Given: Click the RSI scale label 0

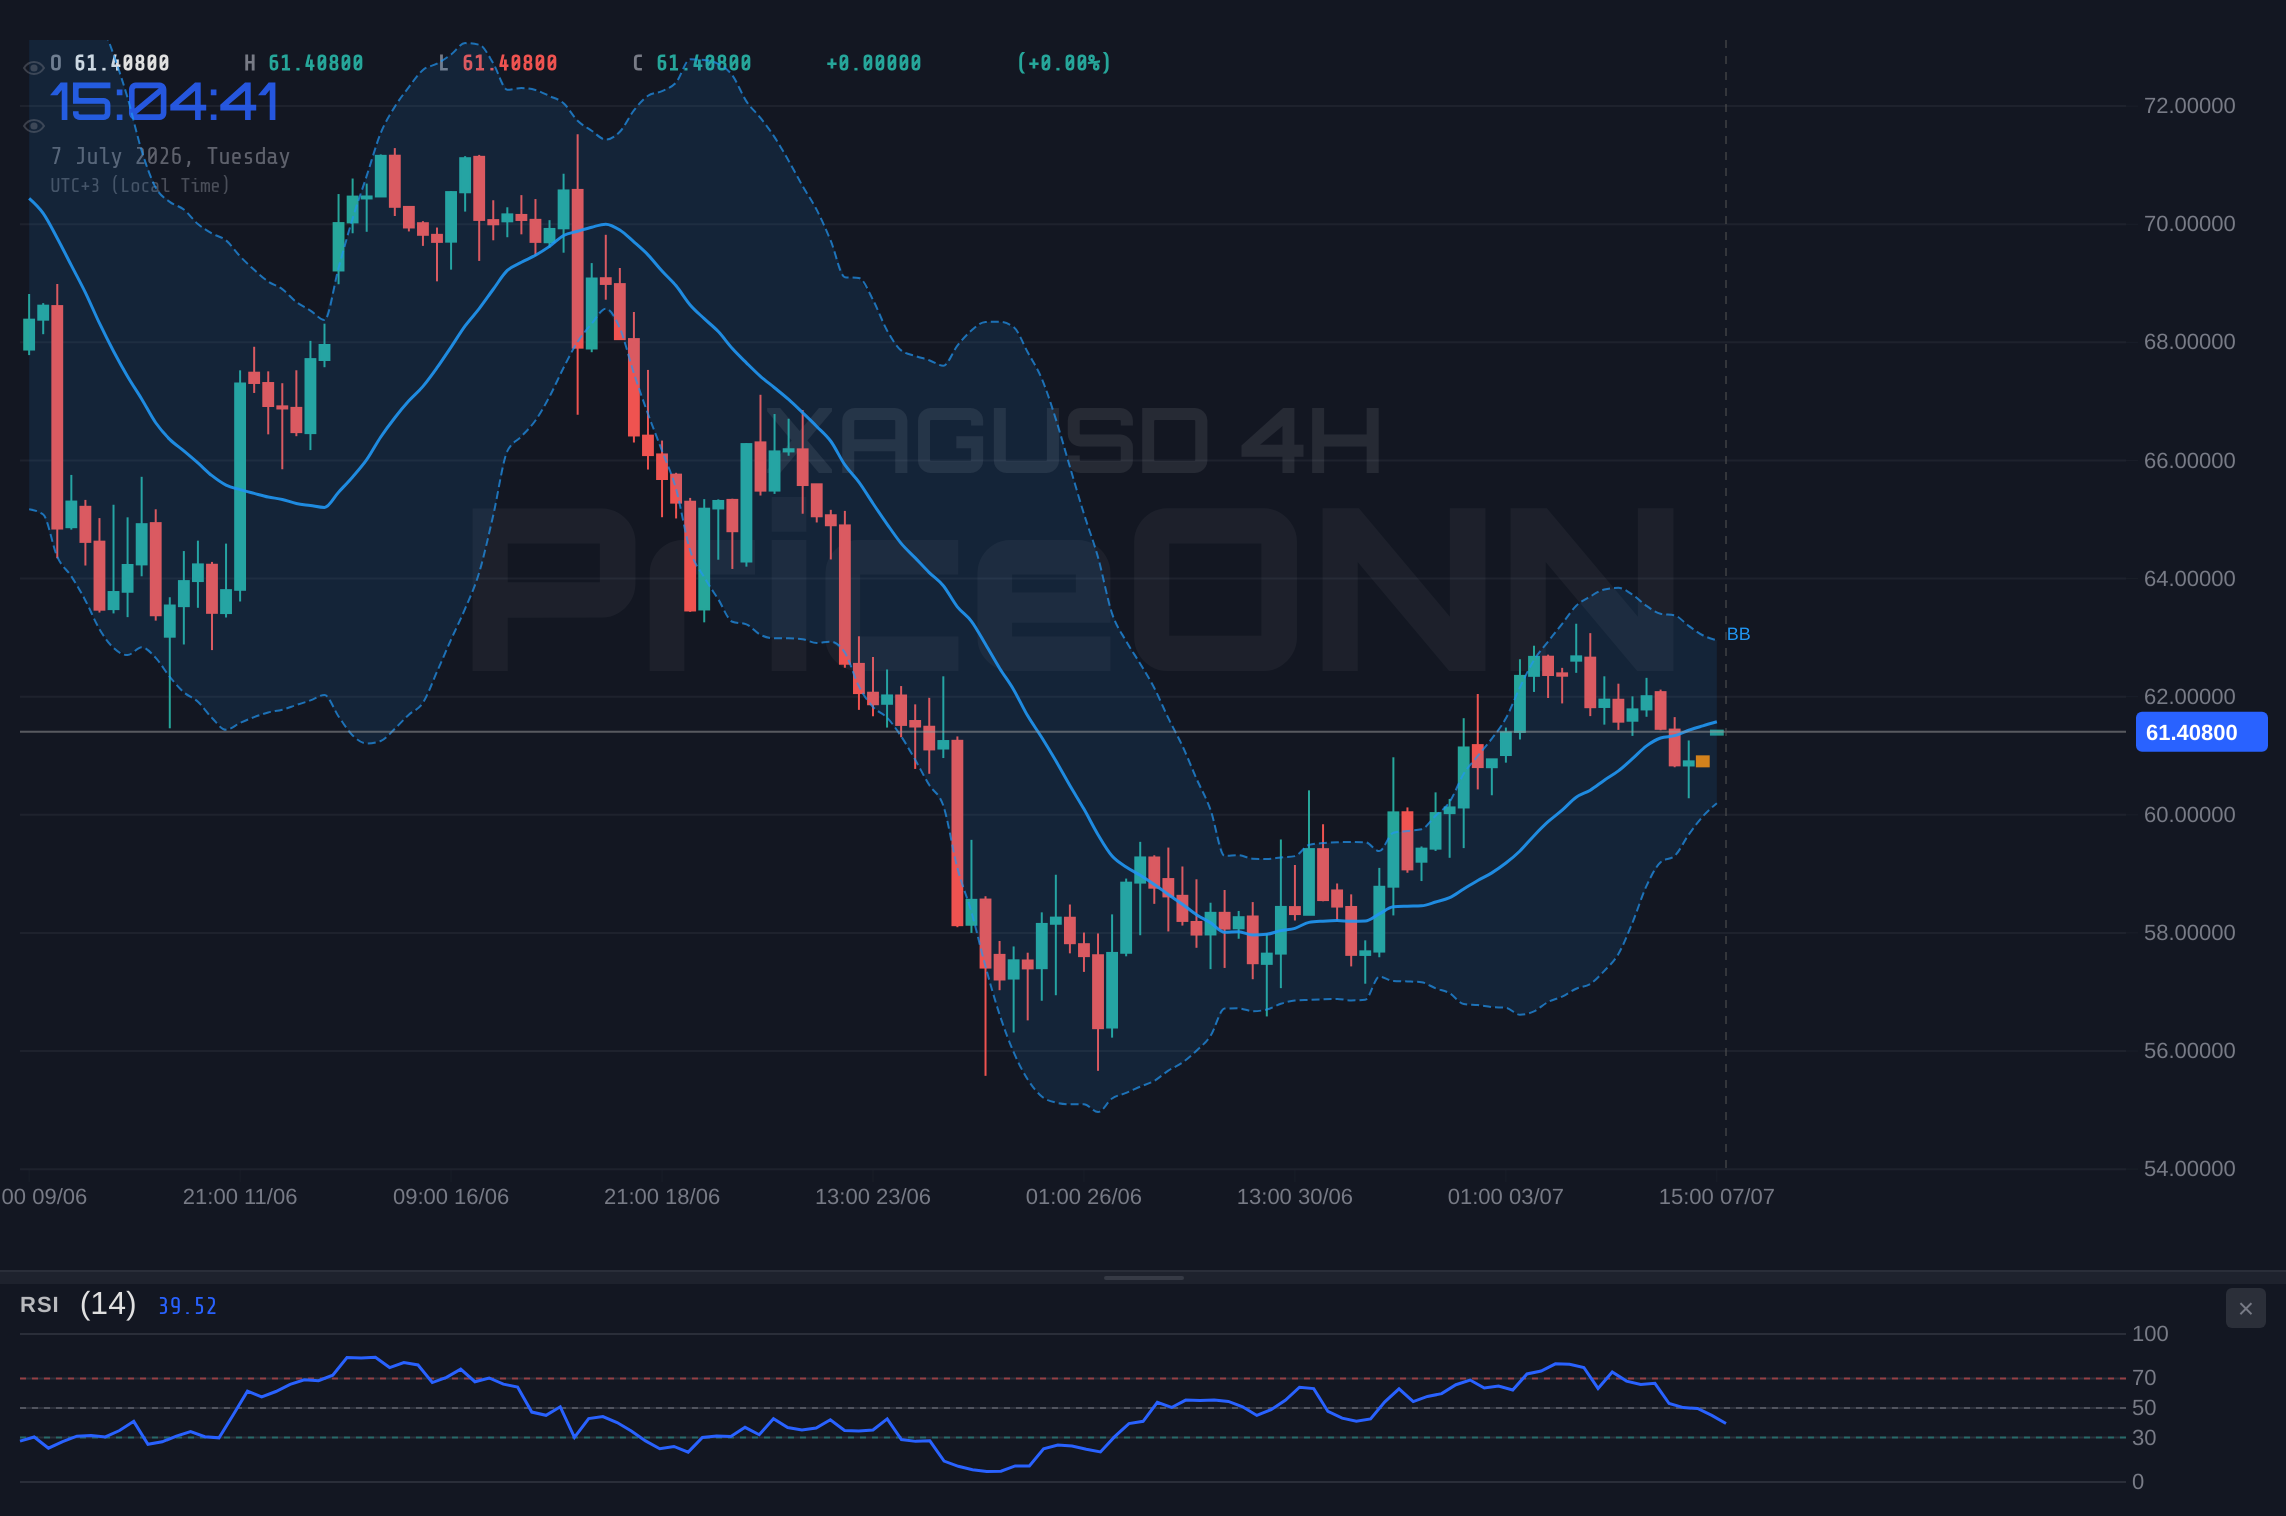Looking at the screenshot, I should 2138,1482.
